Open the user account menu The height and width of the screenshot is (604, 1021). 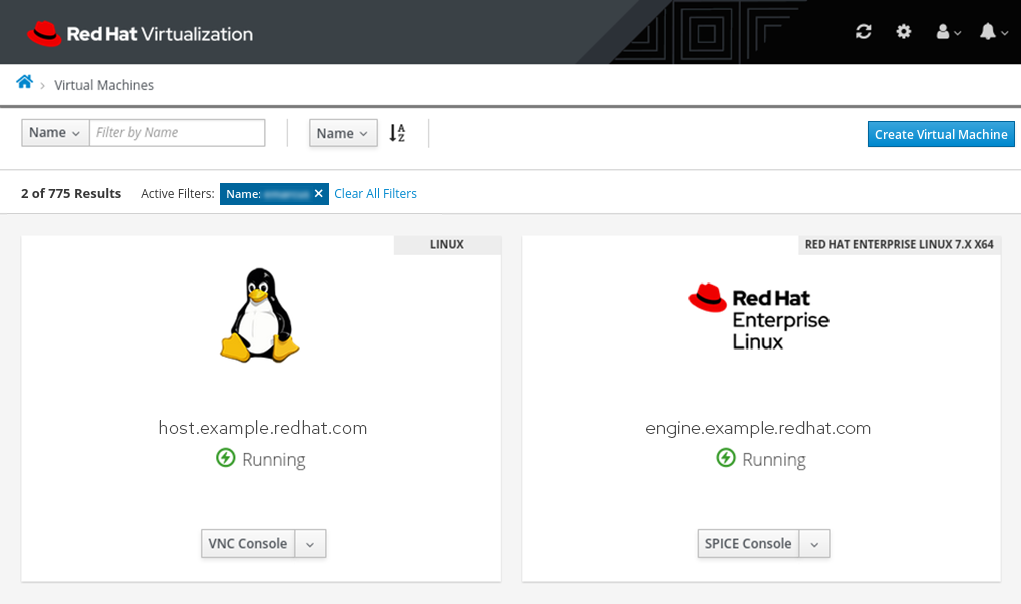(x=944, y=31)
